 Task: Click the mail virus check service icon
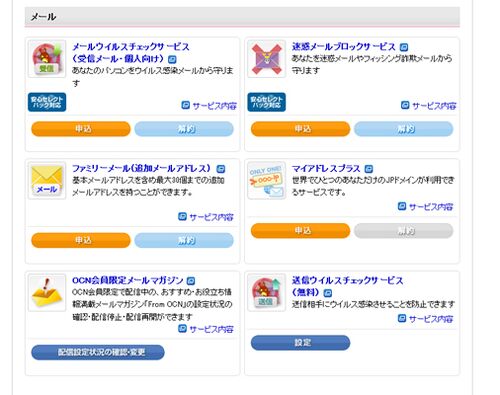tap(47, 59)
